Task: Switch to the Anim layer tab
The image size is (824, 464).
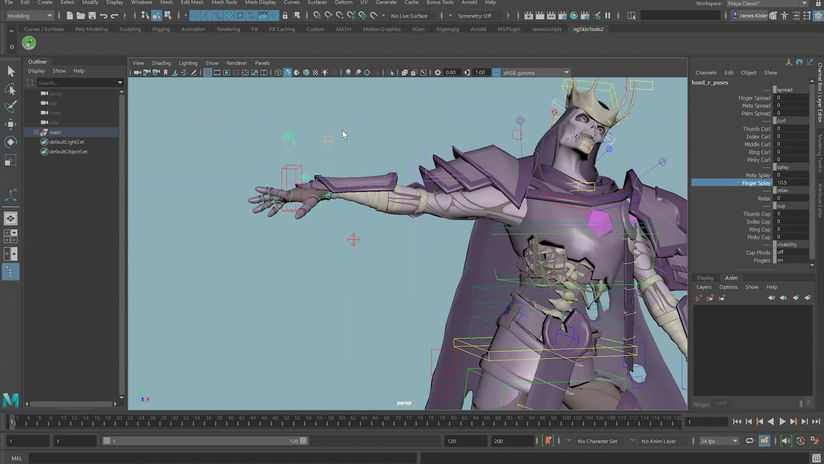Action: [731, 277]
